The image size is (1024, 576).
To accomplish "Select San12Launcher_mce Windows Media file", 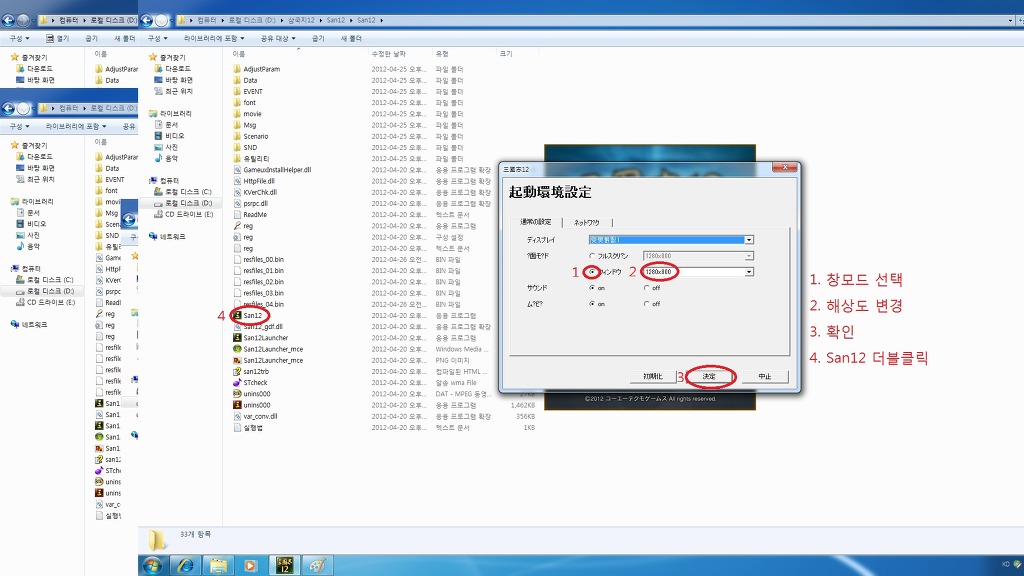I will pos(272,349).
